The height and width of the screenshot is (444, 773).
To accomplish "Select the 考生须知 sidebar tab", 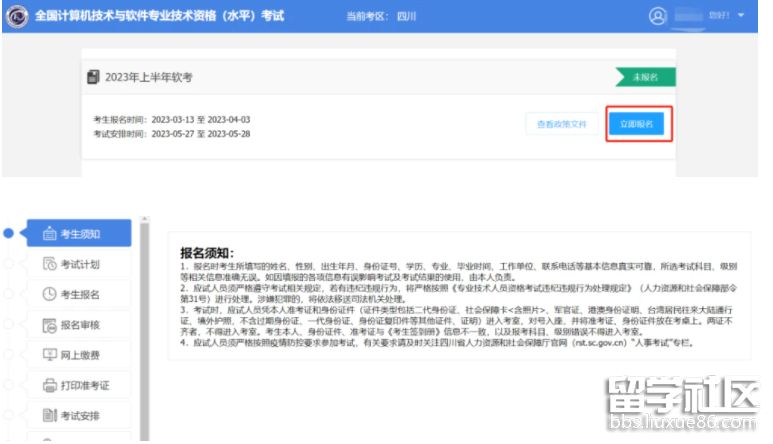I will click(x=78, y=234).
